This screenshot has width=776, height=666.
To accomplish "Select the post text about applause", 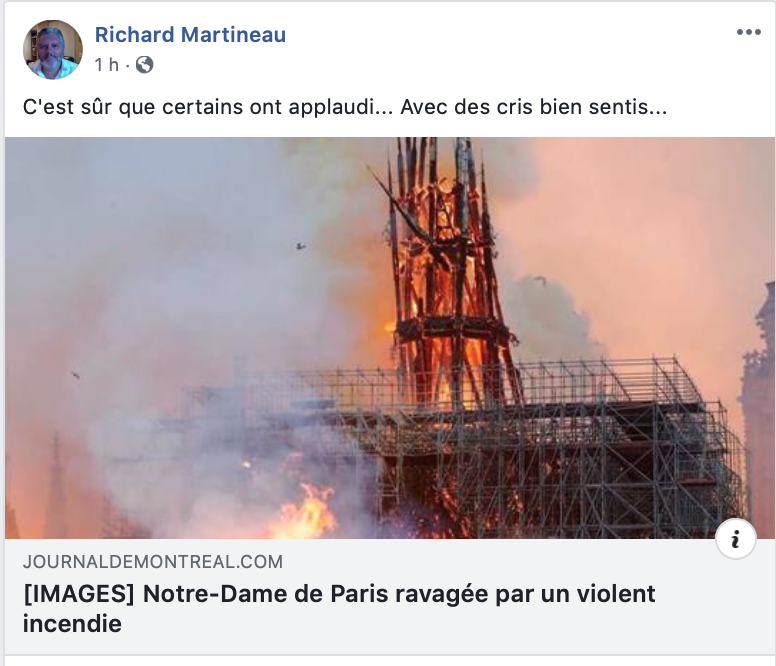I will click(345, 107).
